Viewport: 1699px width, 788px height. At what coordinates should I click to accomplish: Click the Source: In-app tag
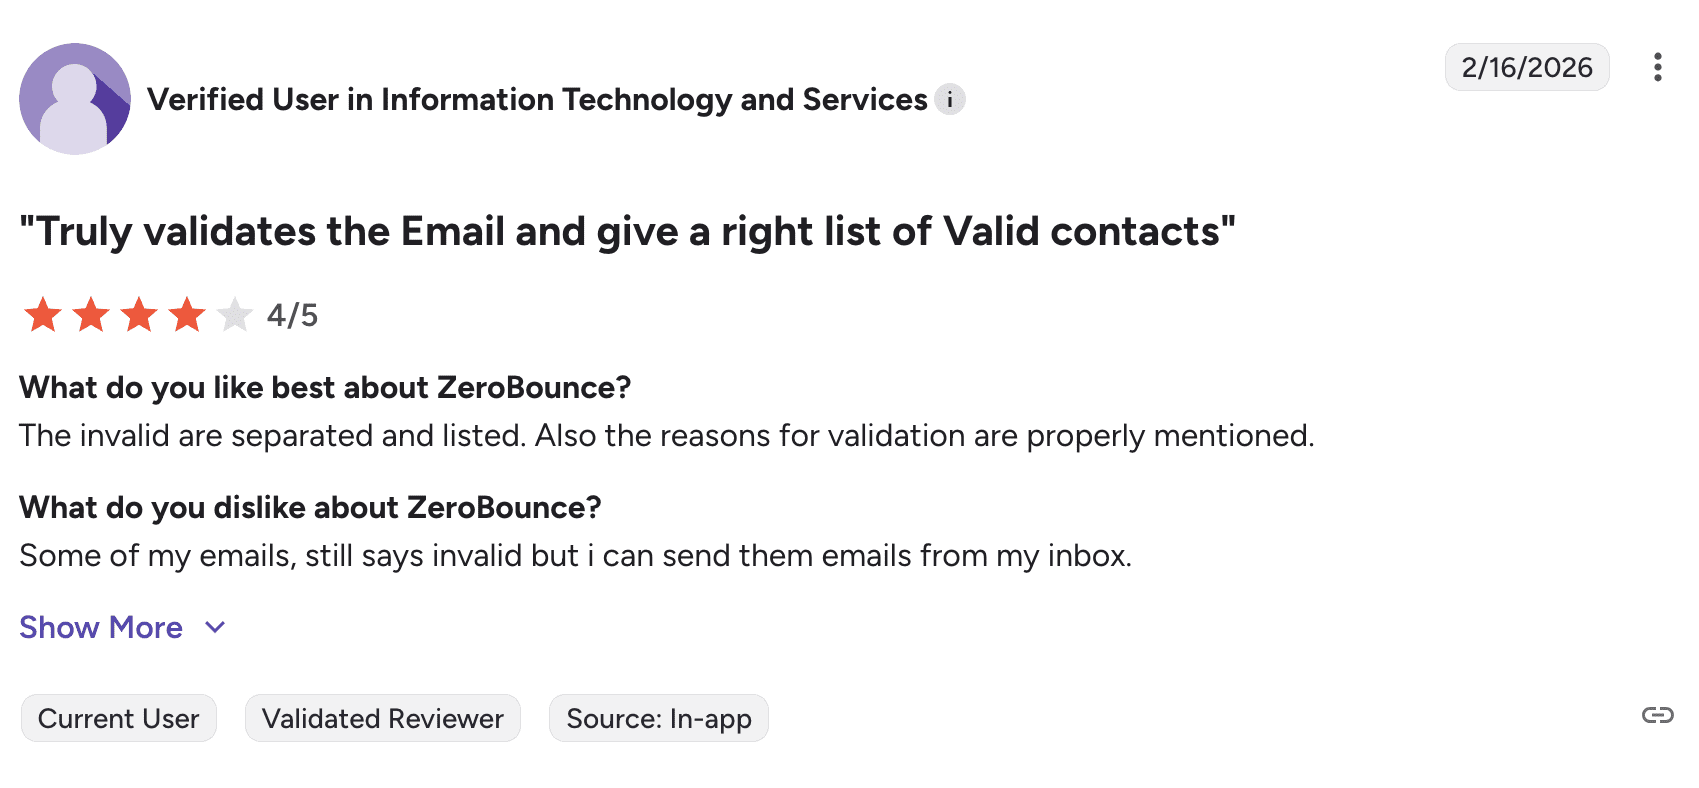658,718
